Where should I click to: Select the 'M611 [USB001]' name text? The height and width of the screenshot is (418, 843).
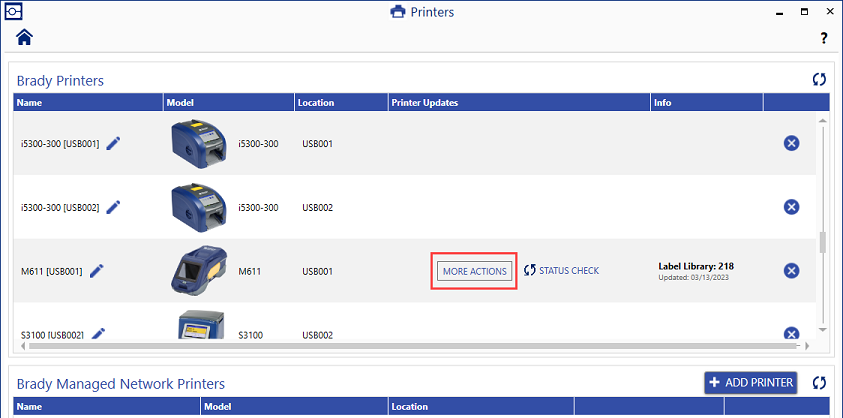point(52,271)
